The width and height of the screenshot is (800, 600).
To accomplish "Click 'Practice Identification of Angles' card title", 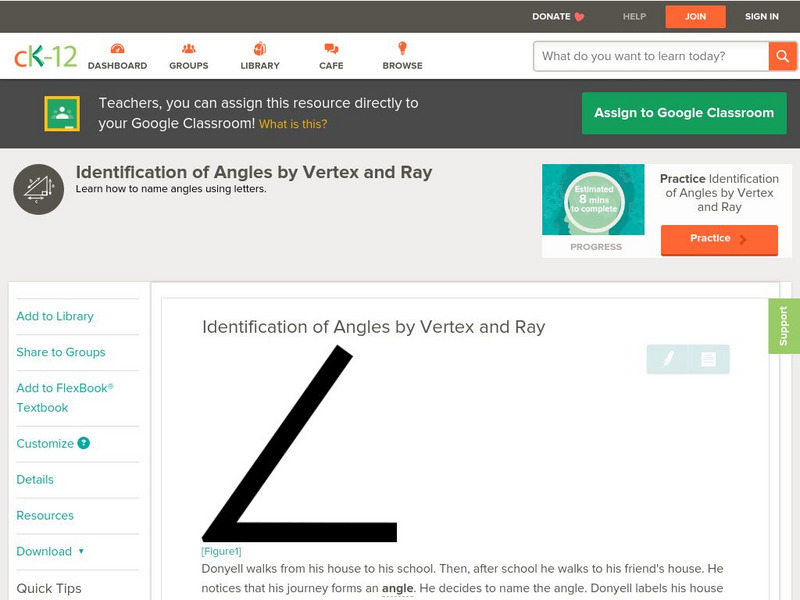I will 719,193.
